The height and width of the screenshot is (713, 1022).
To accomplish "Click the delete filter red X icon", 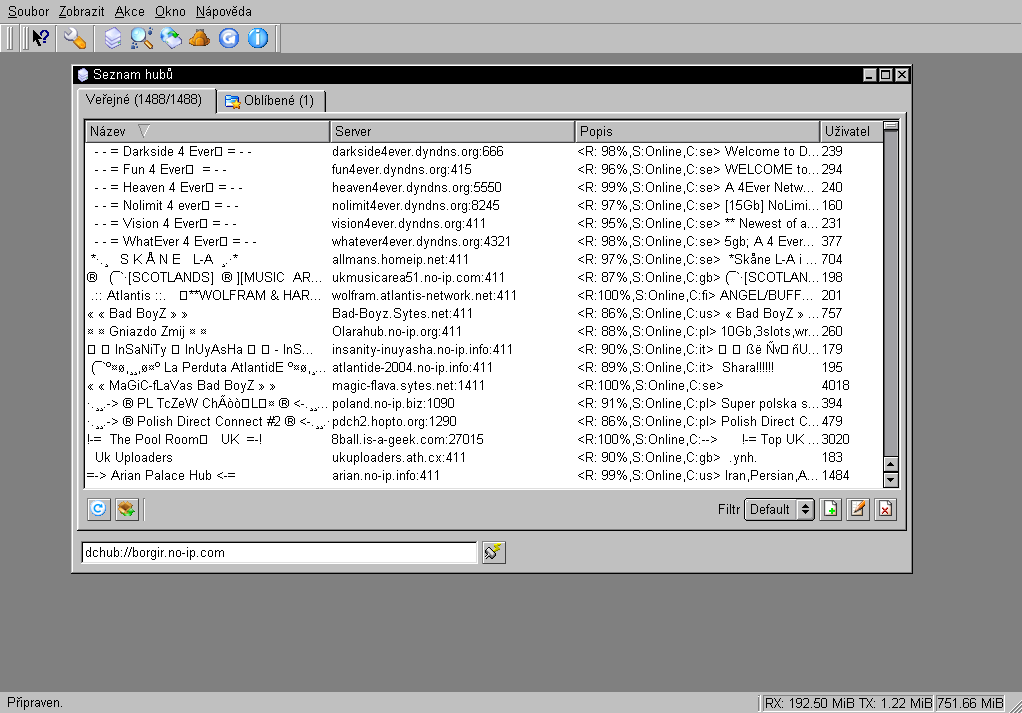I will pos(885,509).
